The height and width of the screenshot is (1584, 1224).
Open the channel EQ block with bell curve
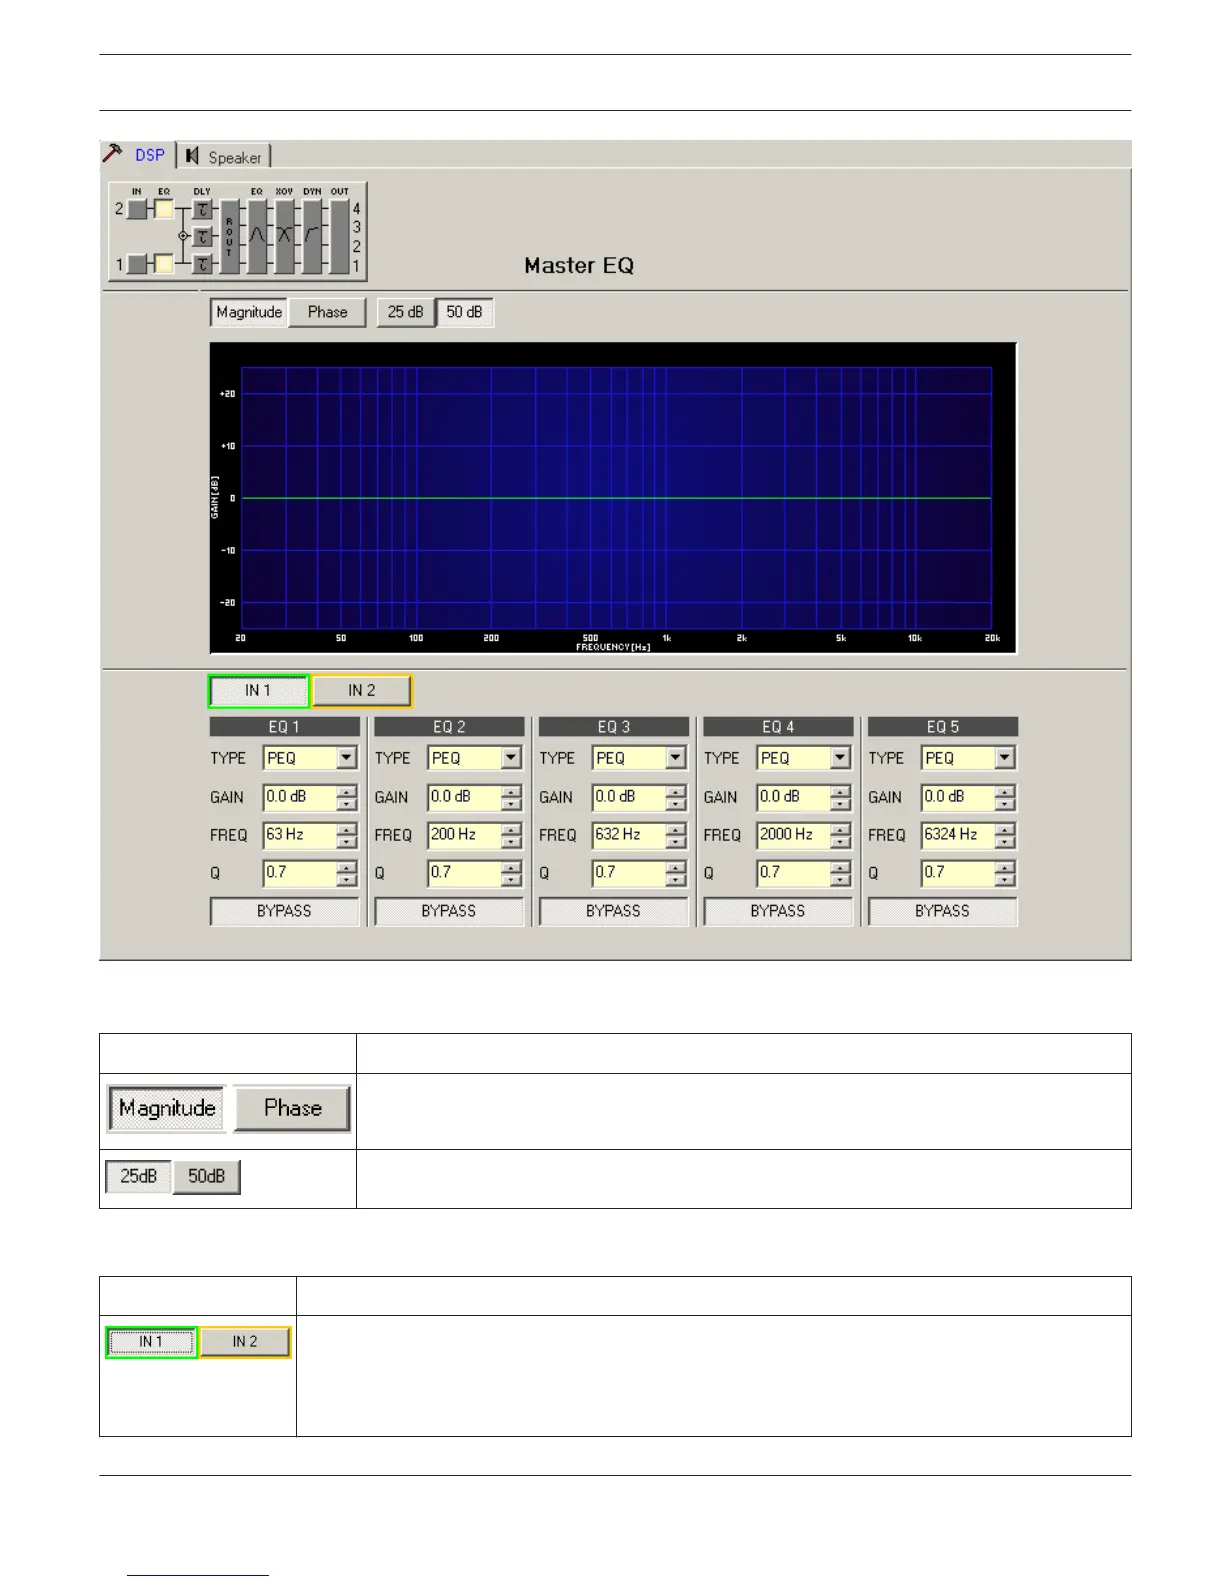tap(257, 237)
